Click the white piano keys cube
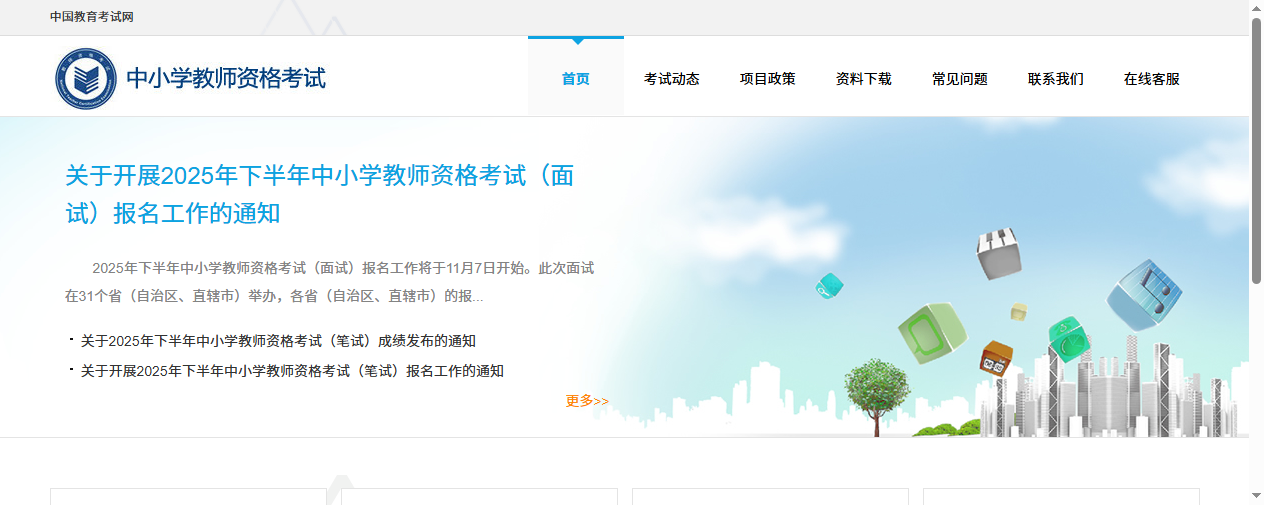Image resolution: width=1264 pixels, height=505 pixels. [x=998, y=253]
